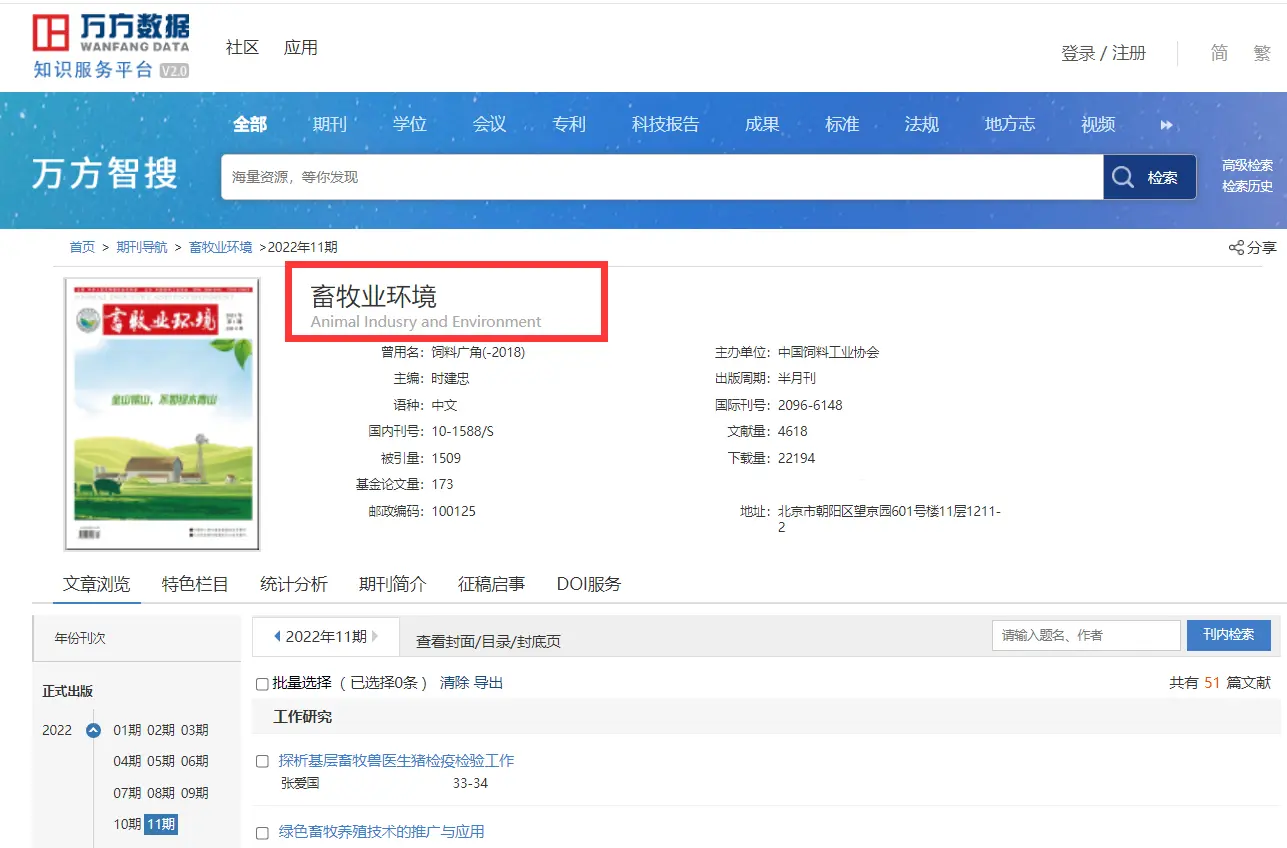Select the 全部 search category

tap(250, 124)
